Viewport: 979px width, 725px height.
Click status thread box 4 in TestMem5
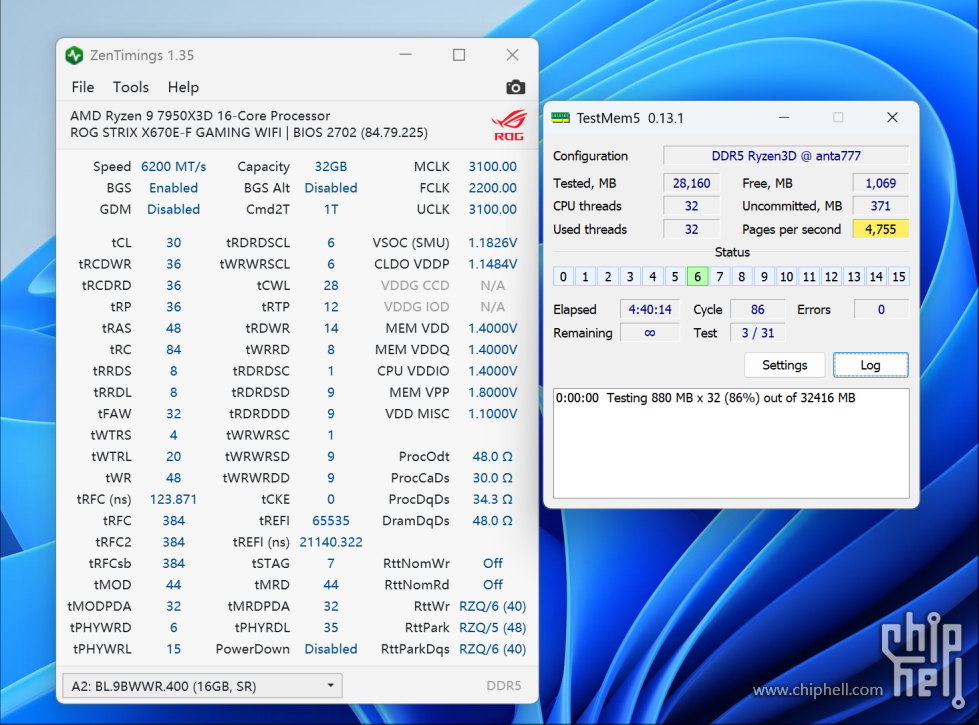[x=652, y=277]
